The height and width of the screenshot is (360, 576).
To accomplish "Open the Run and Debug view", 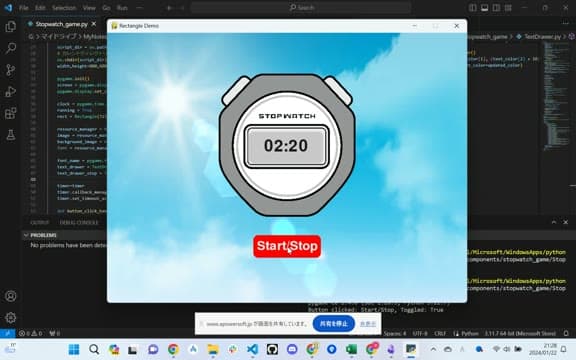I will (11, 91).
